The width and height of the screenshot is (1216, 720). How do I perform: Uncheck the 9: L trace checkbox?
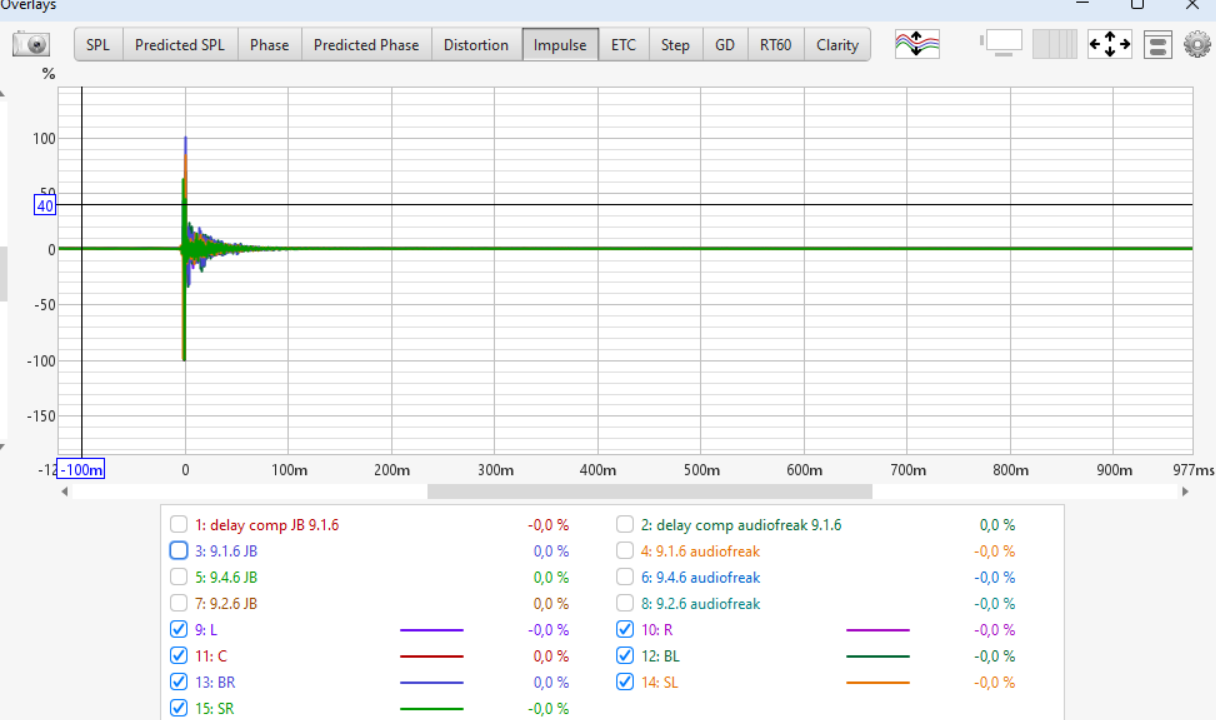[178, 630]
